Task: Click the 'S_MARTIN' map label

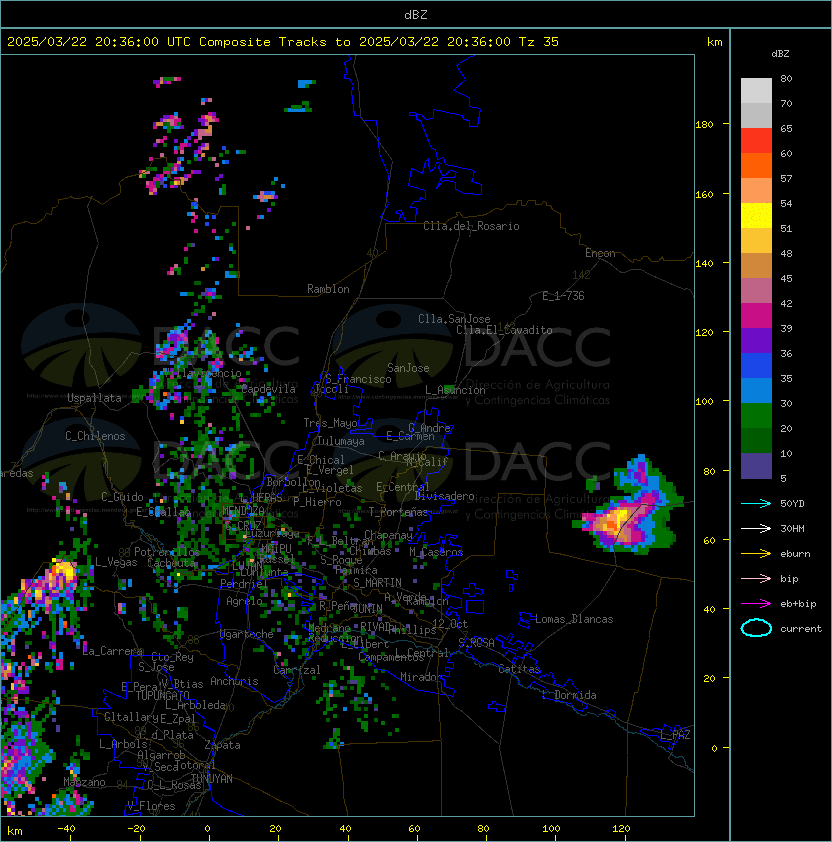Action: point(377,583)
